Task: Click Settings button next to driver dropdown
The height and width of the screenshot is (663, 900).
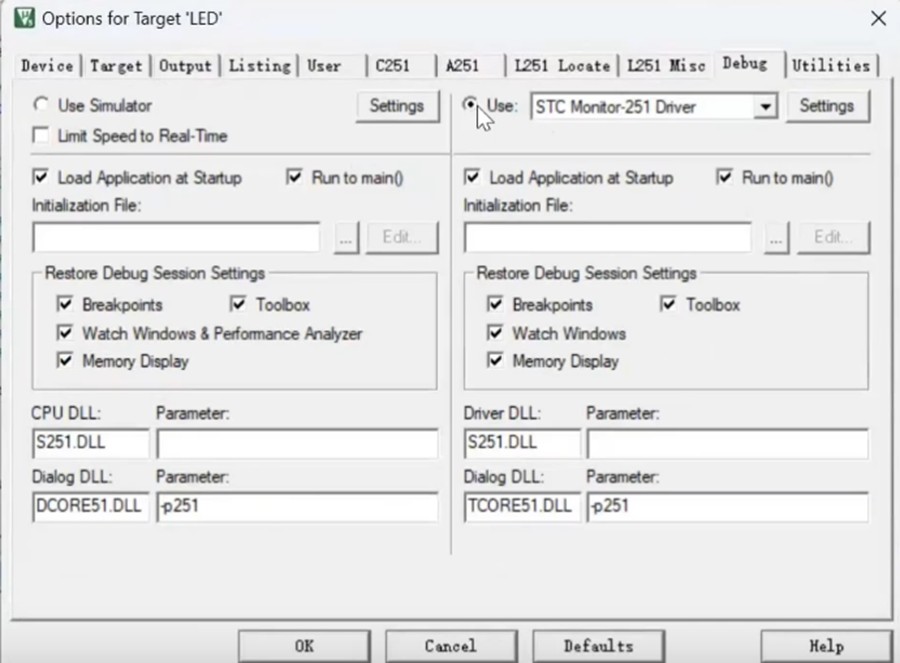Action: 827,106
